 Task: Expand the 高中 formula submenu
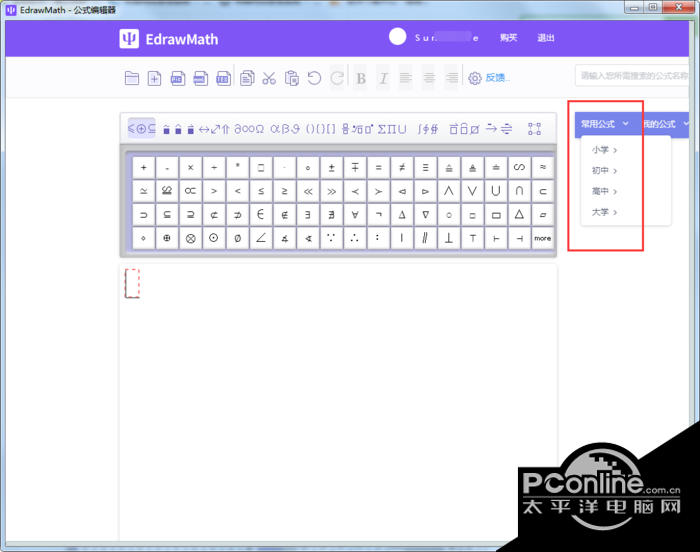tap(604, 191)
